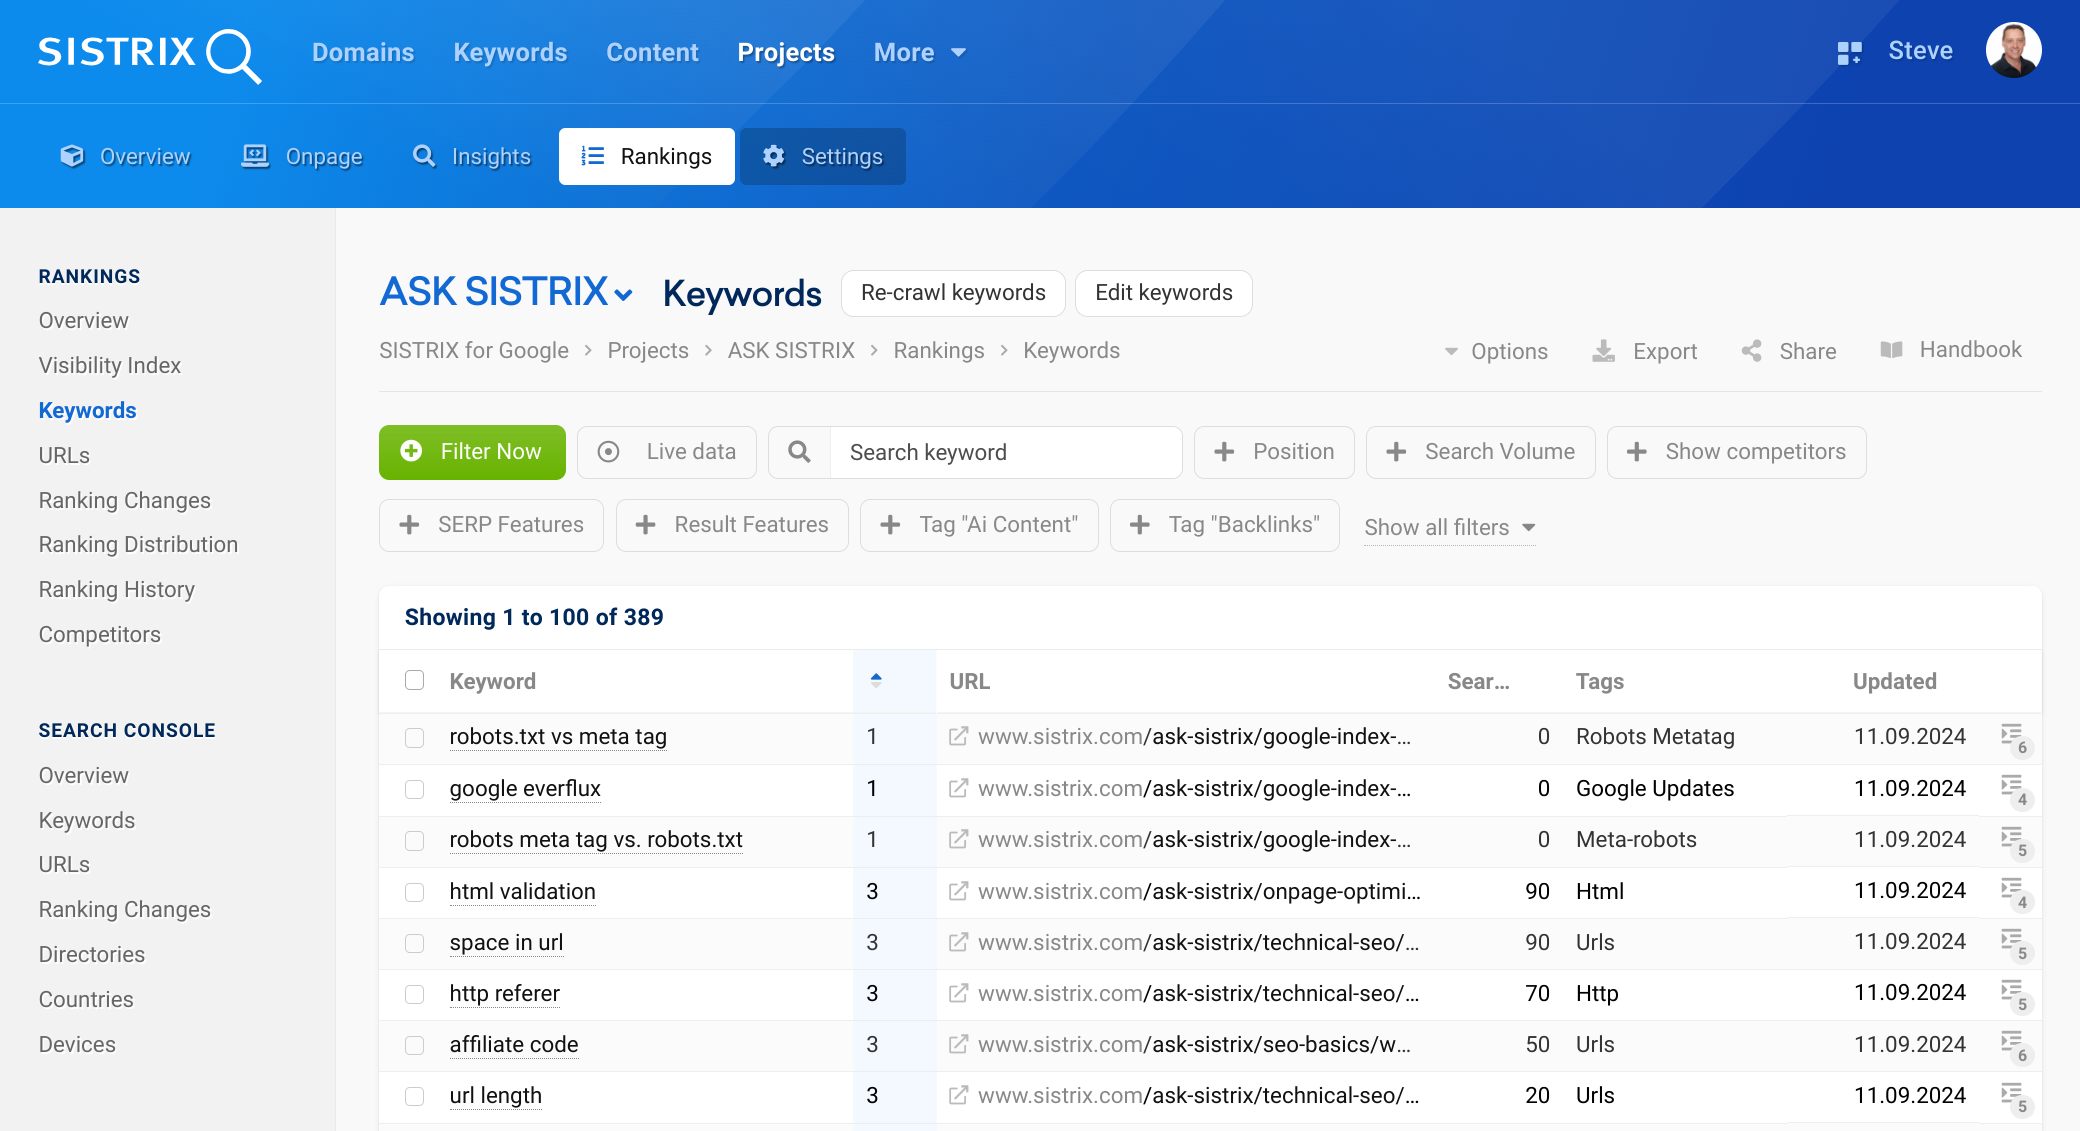This screenshot has width=2080, height=1131.
Task: Open external link icon for robots.txt vs meta tag URL
Action: (958, 737)
